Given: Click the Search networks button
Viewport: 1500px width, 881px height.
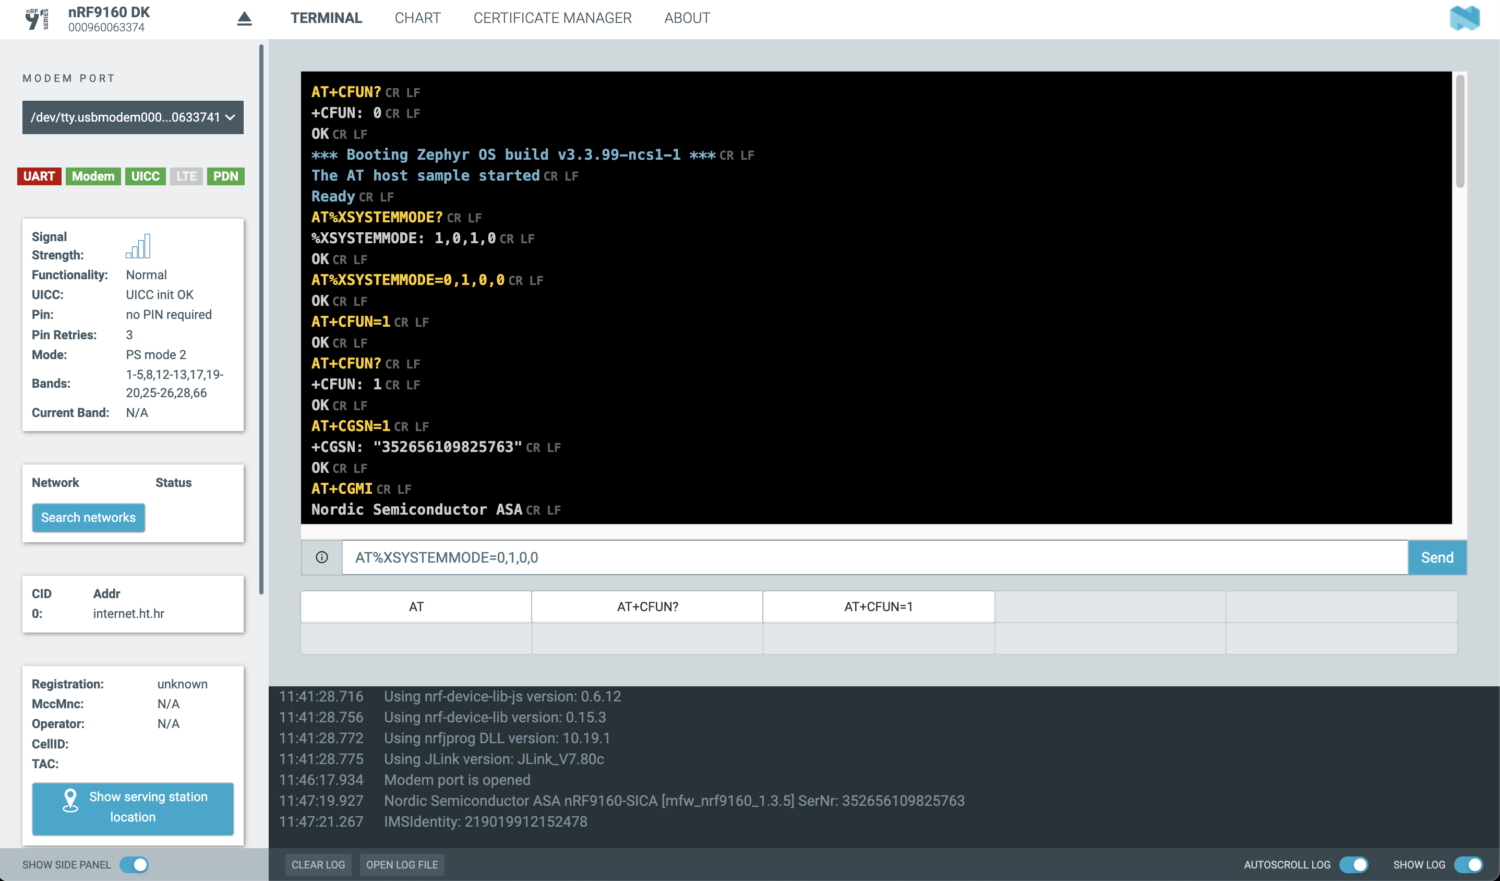Looking at the screenshot, I should click(88, 518).
